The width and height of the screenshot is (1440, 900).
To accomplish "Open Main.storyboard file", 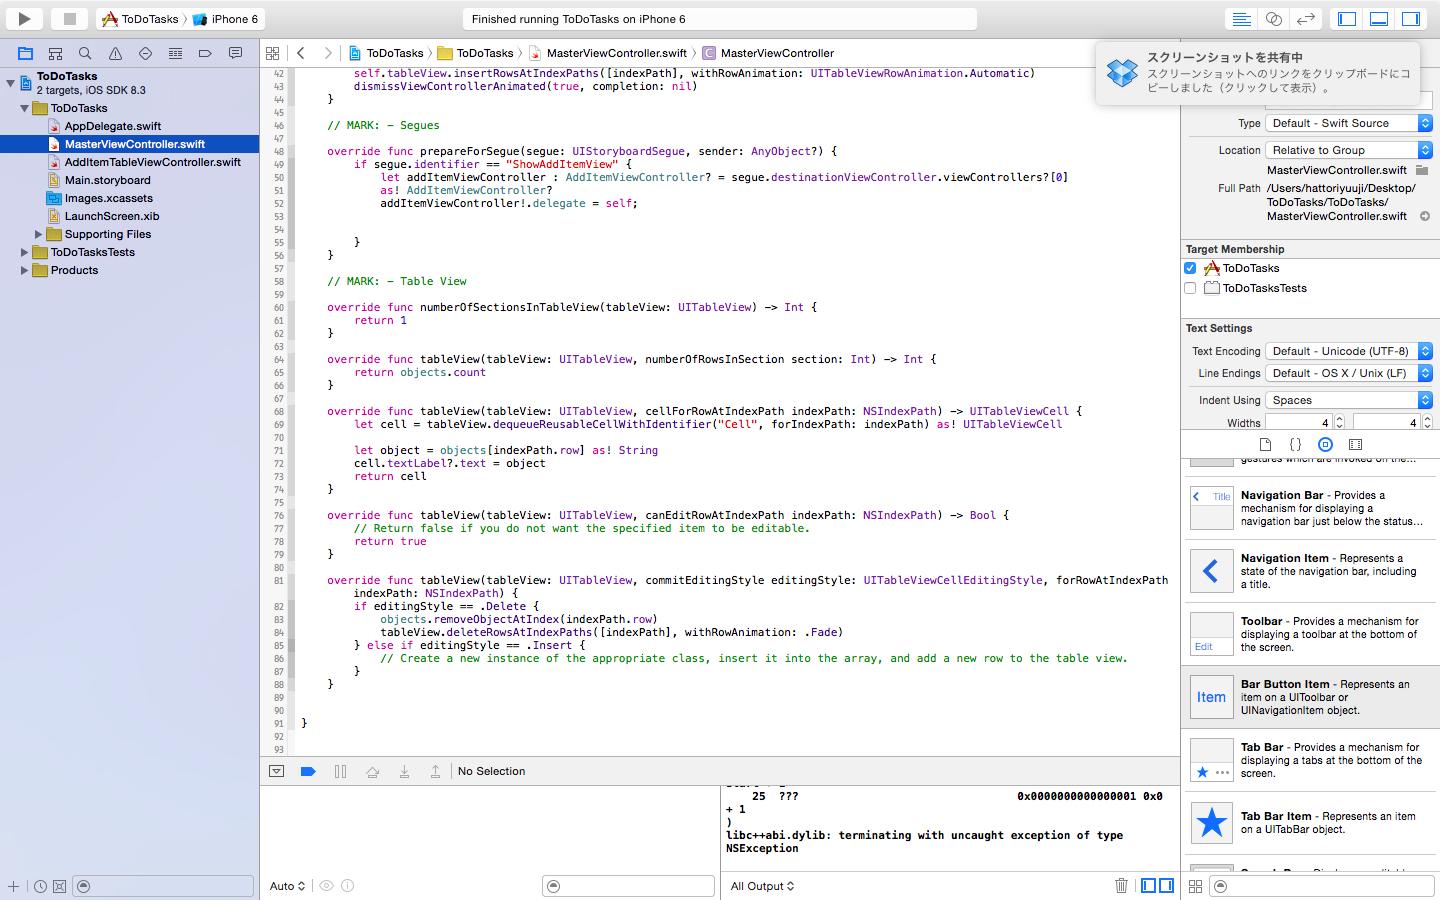I will click(x=107, y=180).
